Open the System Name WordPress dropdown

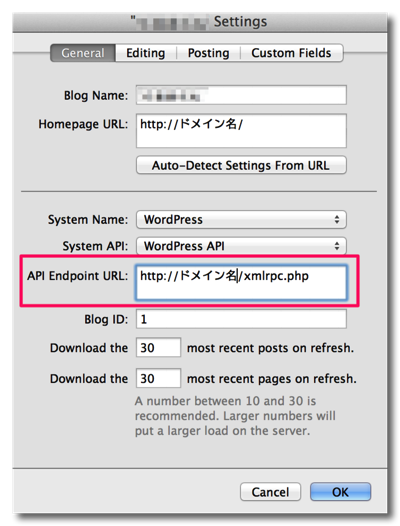[241, 220]
